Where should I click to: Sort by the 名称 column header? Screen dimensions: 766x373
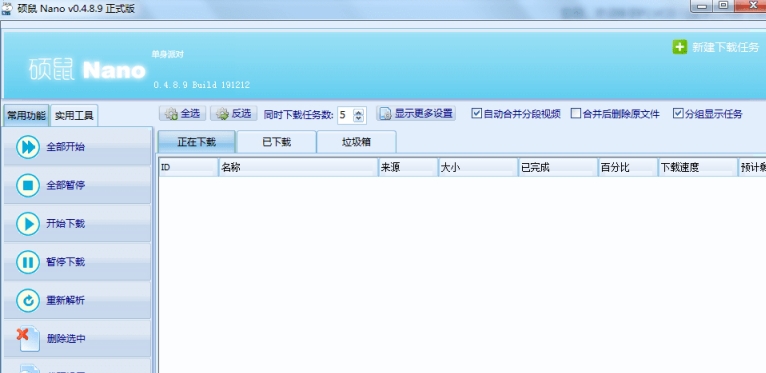pyautogui.click(x=298, y=167)
